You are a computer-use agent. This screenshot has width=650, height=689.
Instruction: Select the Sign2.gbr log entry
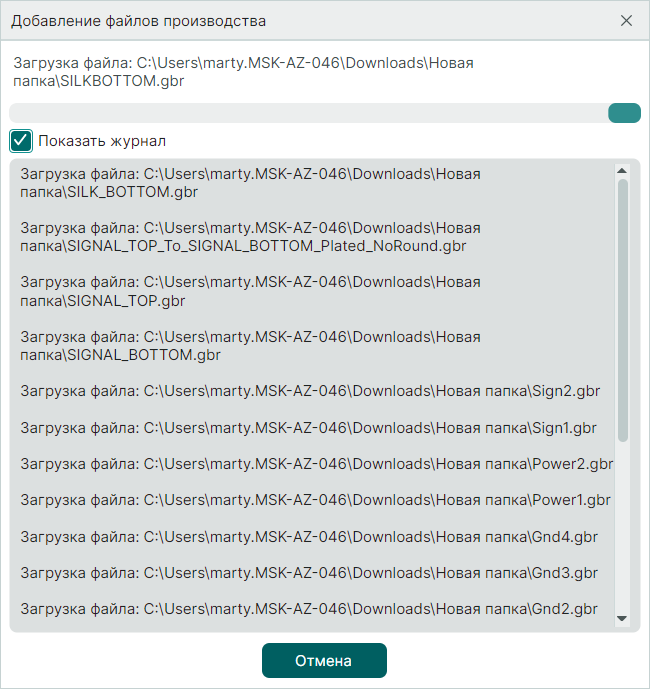310,391
